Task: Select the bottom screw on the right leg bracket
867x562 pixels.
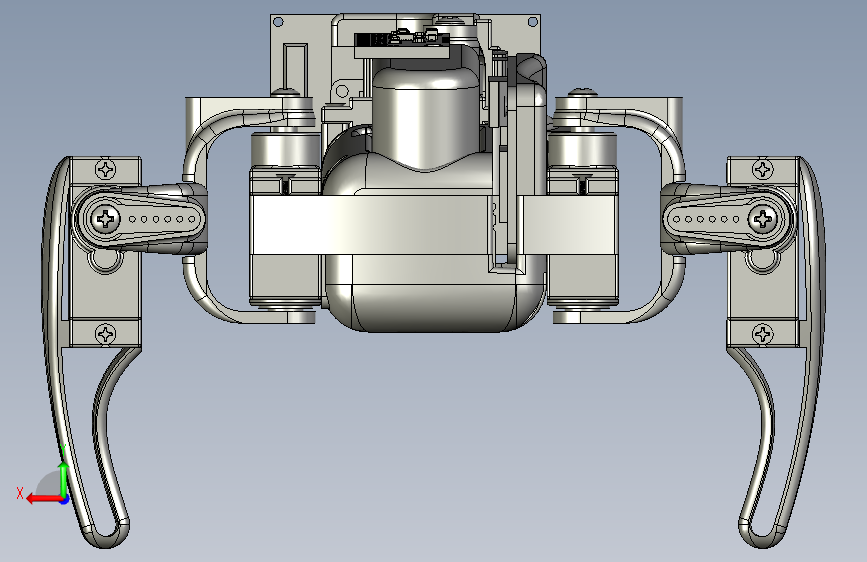Action: pos(763,334)
